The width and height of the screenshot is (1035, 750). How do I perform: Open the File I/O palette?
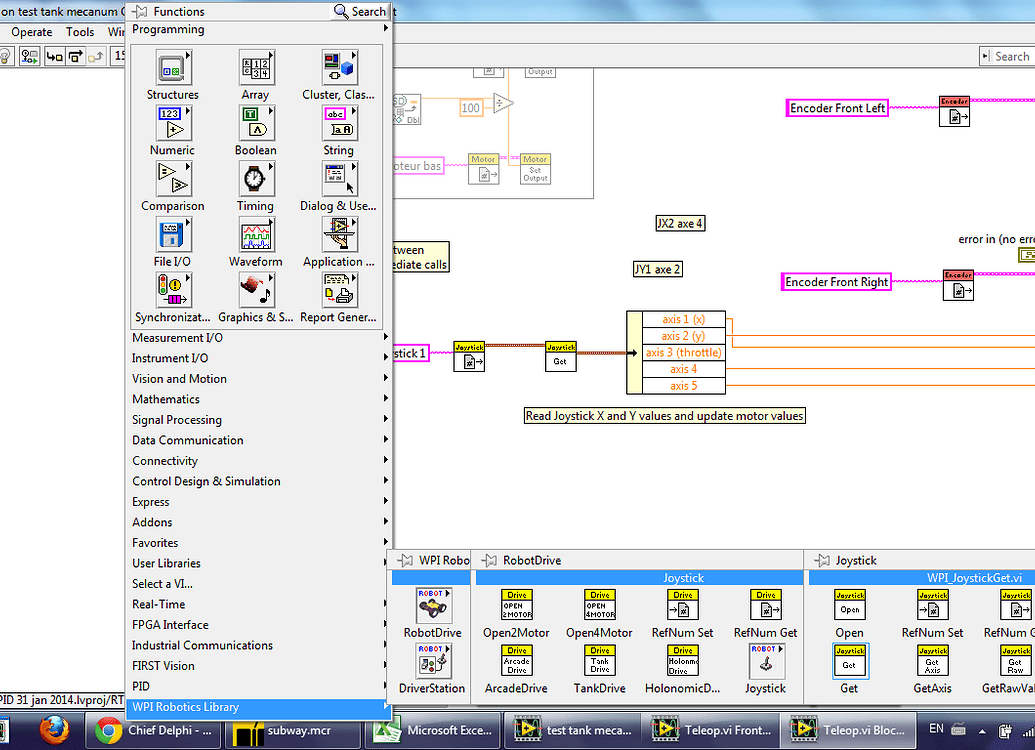click(173, 234)
